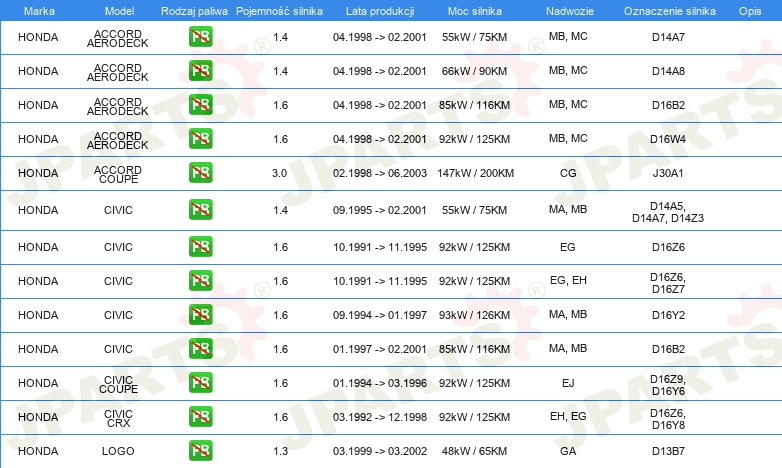The height and width of the screenshot is (468, 782).
Task: Select the Lata produkcji column header
Action: 380,11
